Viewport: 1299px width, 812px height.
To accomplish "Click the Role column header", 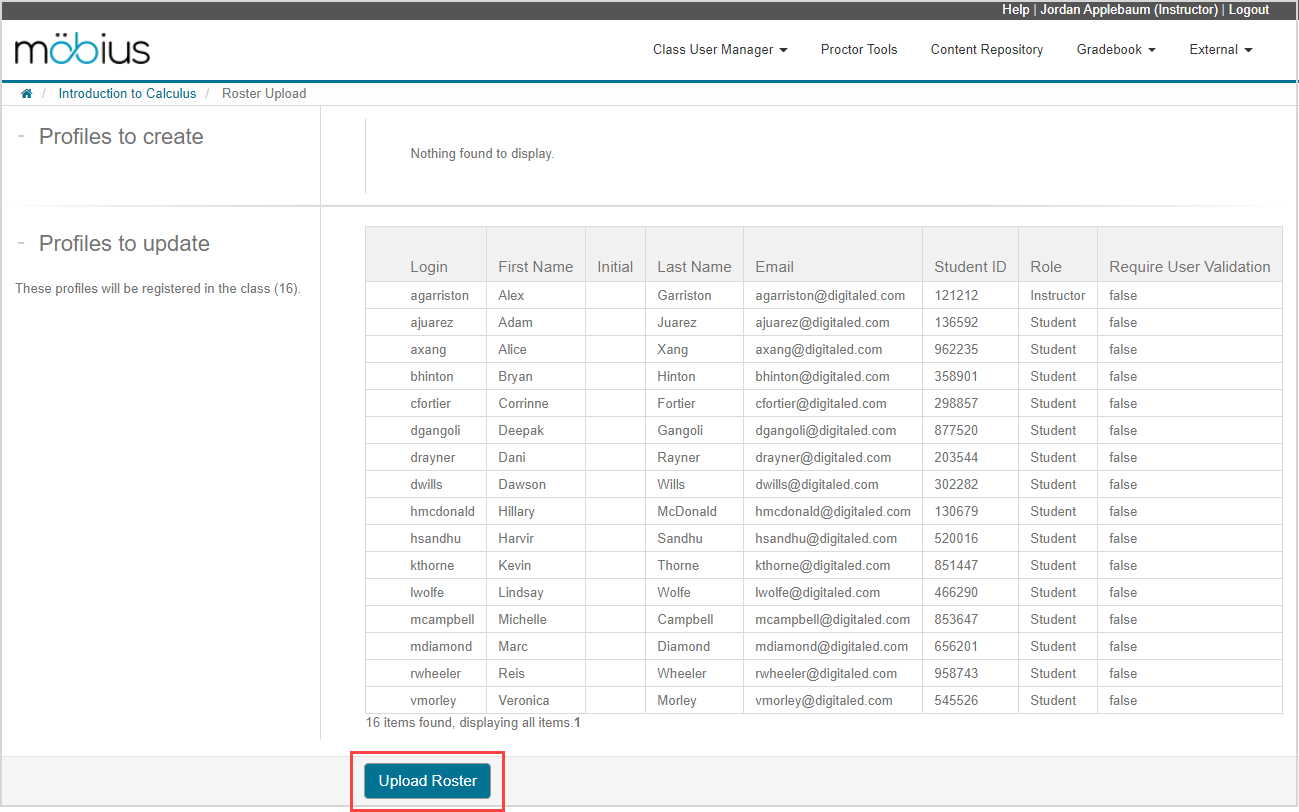I will click(x=1046, y=267).
